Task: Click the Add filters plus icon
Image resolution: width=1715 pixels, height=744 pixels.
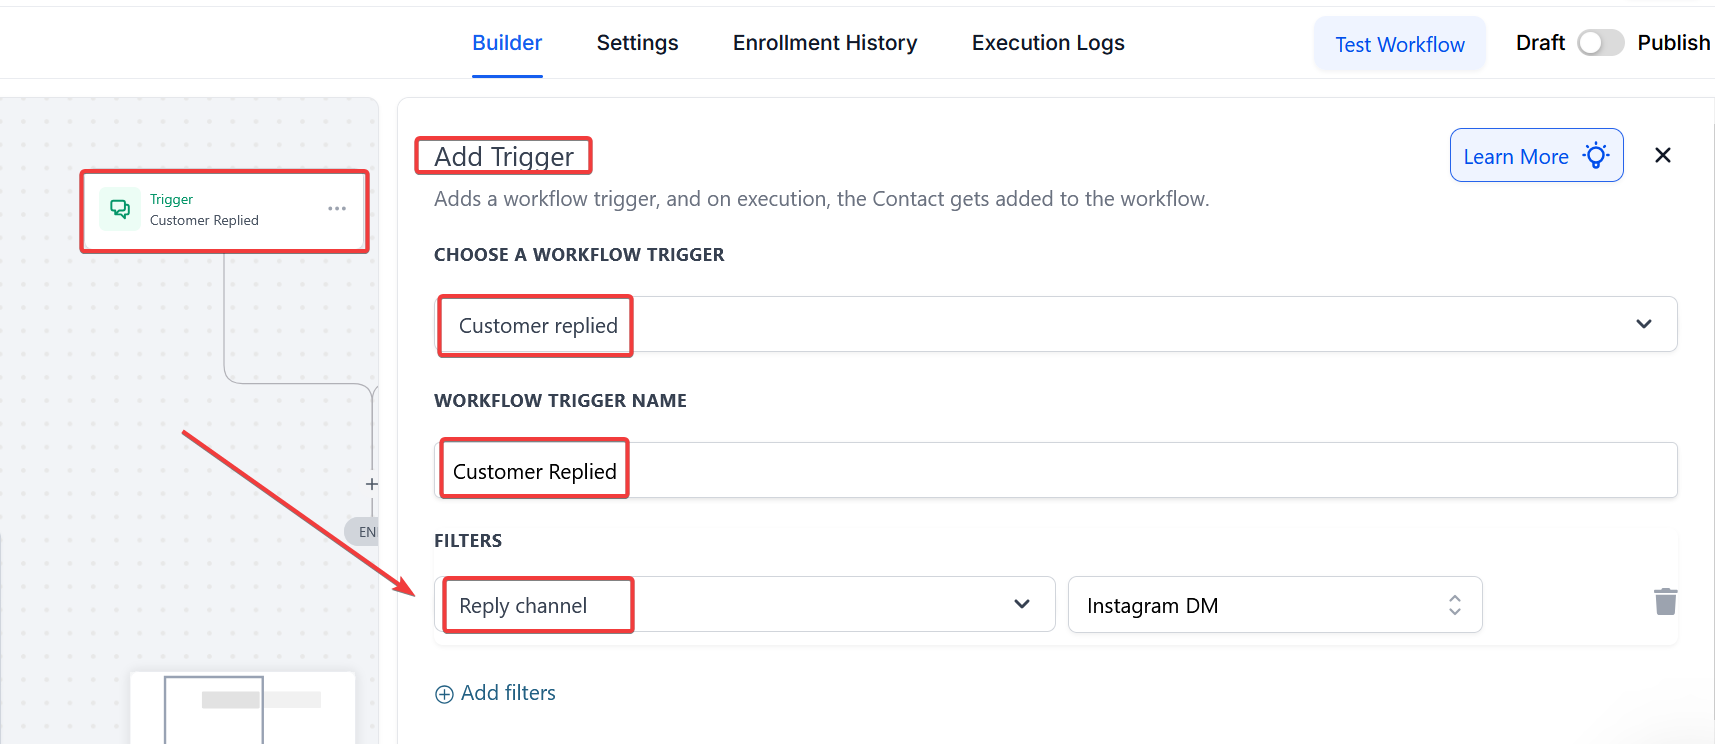Action: tap(444, 694)
